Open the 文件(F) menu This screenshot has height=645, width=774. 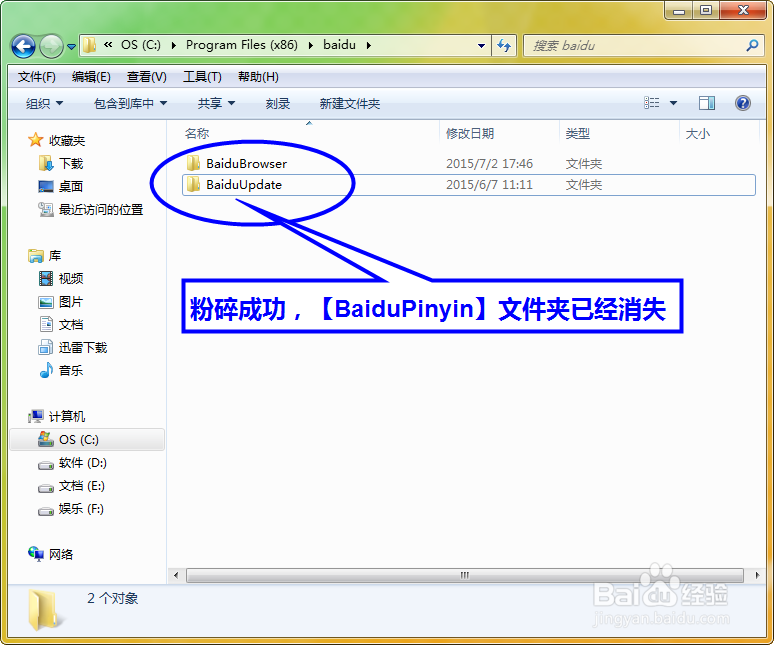click(x=37, y=77)
